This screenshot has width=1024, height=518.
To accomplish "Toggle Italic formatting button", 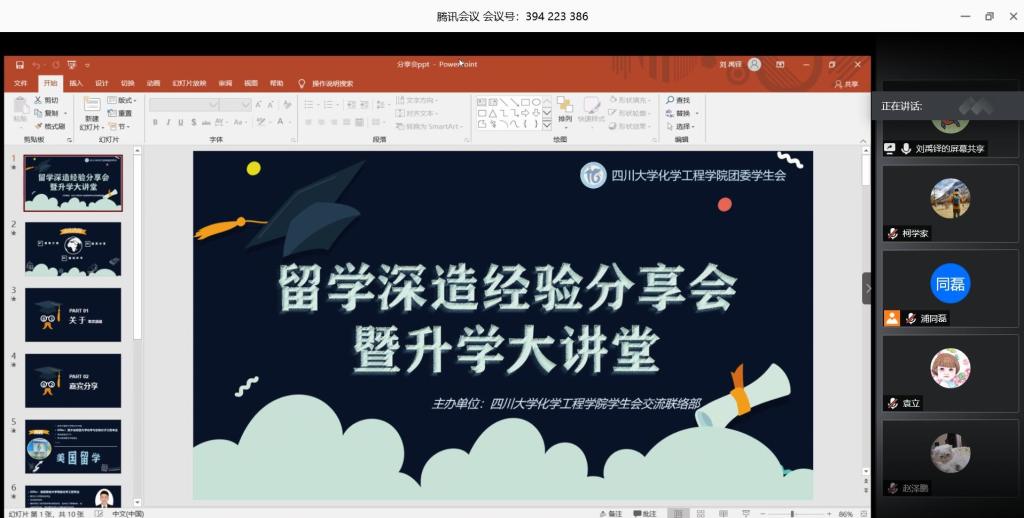I will [167, 122].
